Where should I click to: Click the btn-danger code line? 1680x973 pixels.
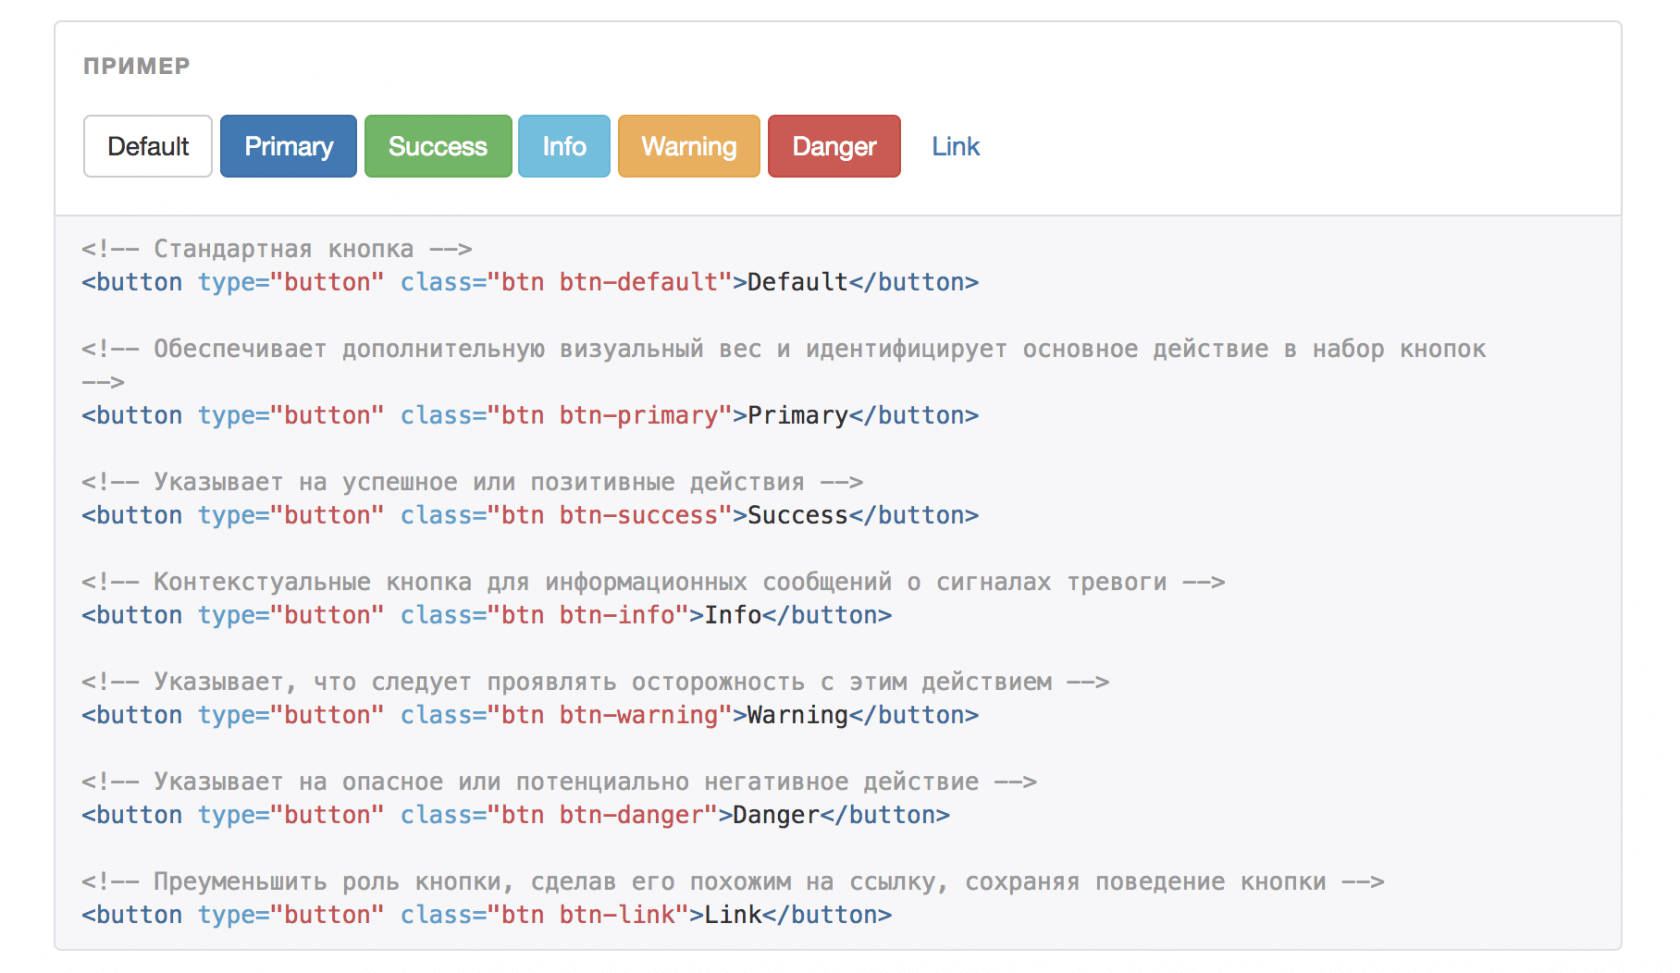click(516, 815)
